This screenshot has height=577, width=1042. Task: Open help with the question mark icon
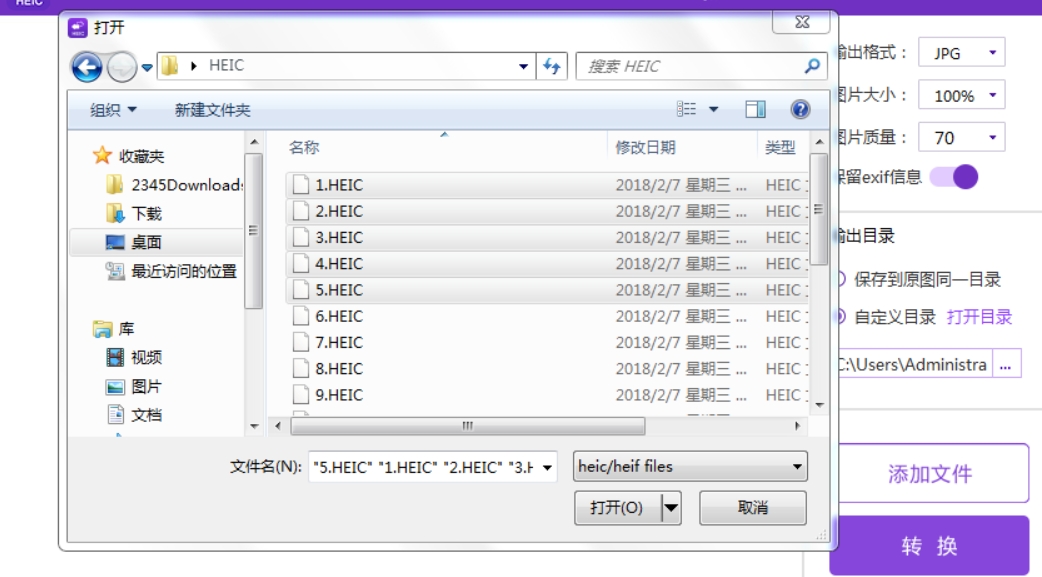tap(800, 109)
